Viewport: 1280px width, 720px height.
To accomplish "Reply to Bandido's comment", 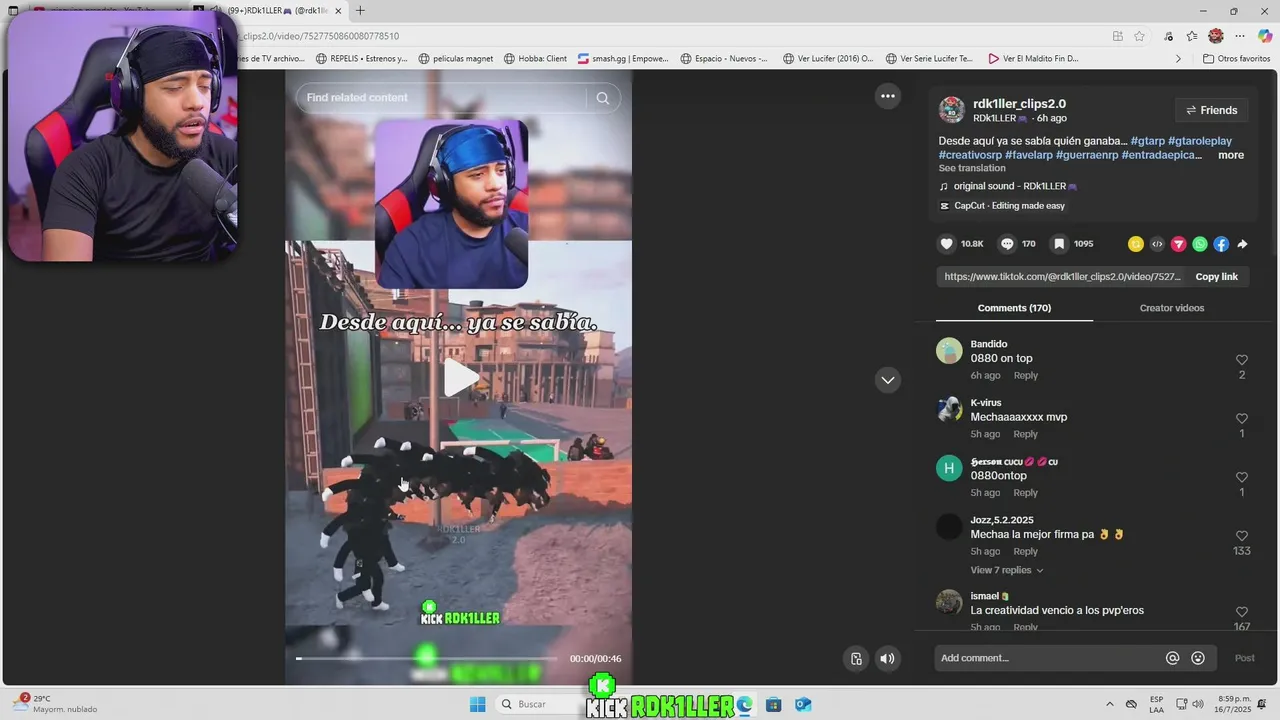I will [x=1025, y=376].
